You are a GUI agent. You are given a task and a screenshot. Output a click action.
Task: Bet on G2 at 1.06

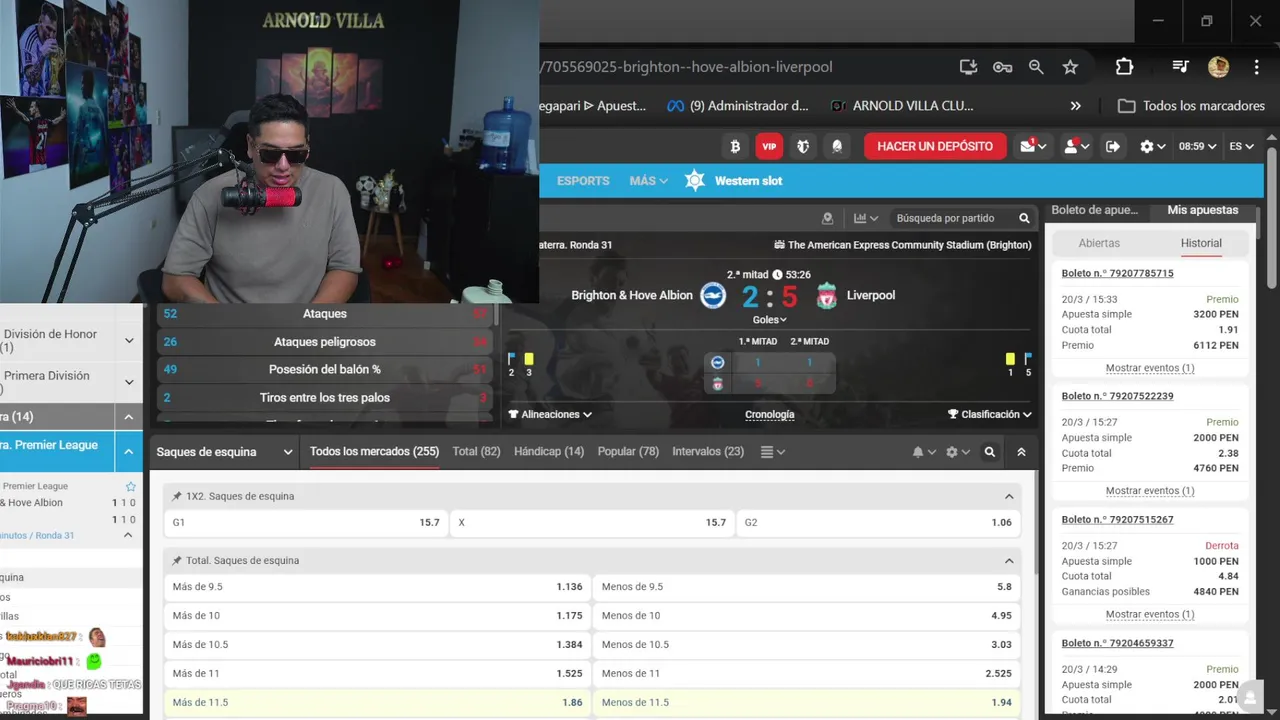[x=878, y=522]
